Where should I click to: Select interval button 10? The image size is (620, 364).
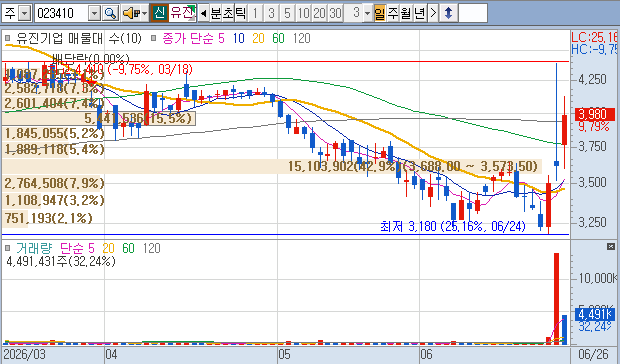pyautogui.click(x=303, y=13)
